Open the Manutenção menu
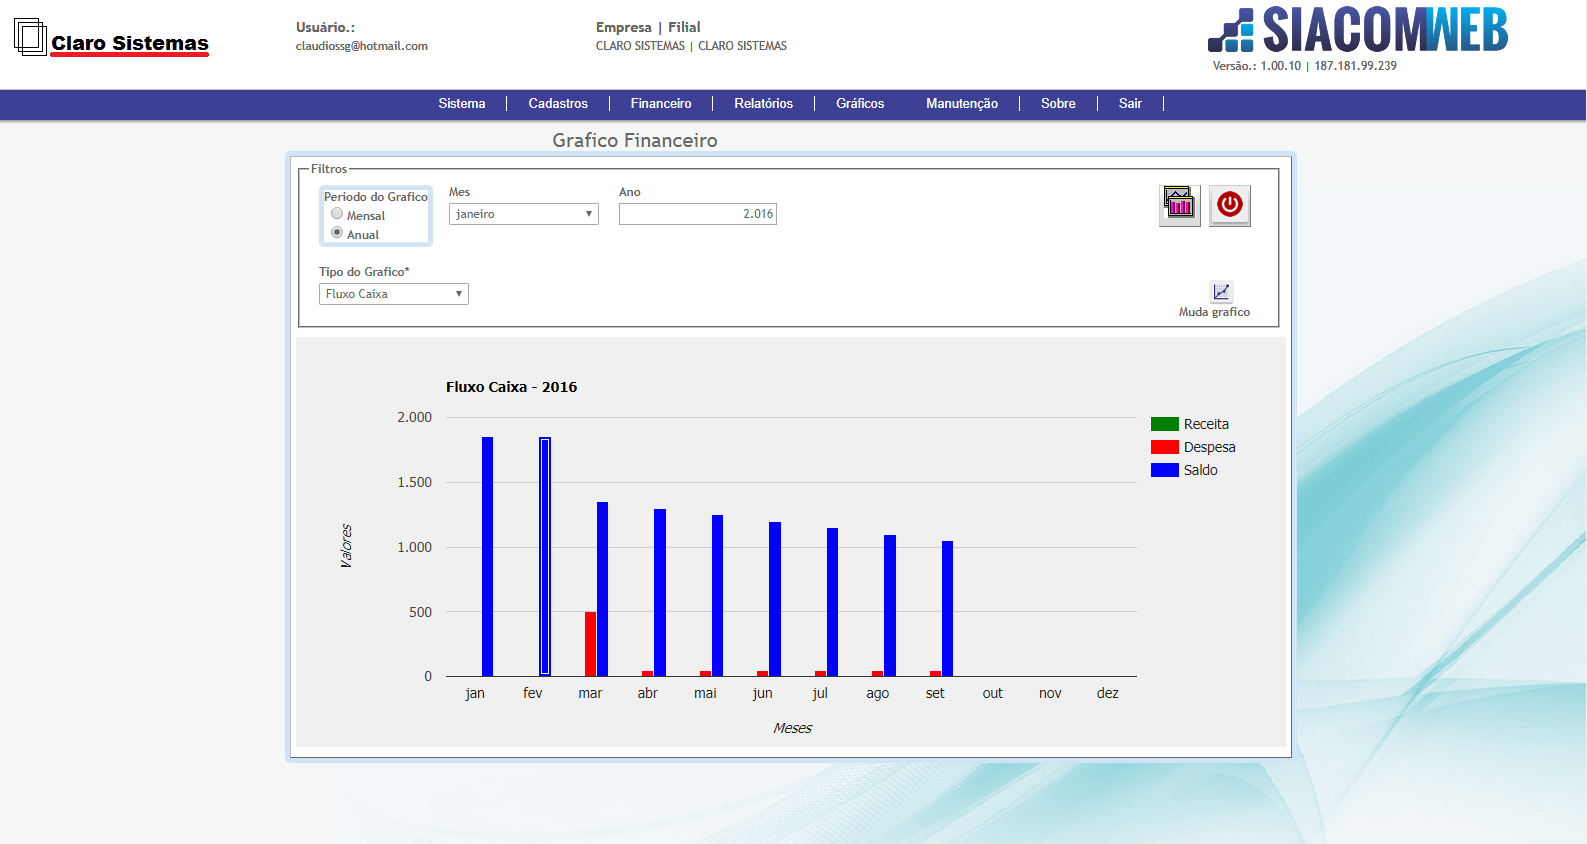 point(962,104)
